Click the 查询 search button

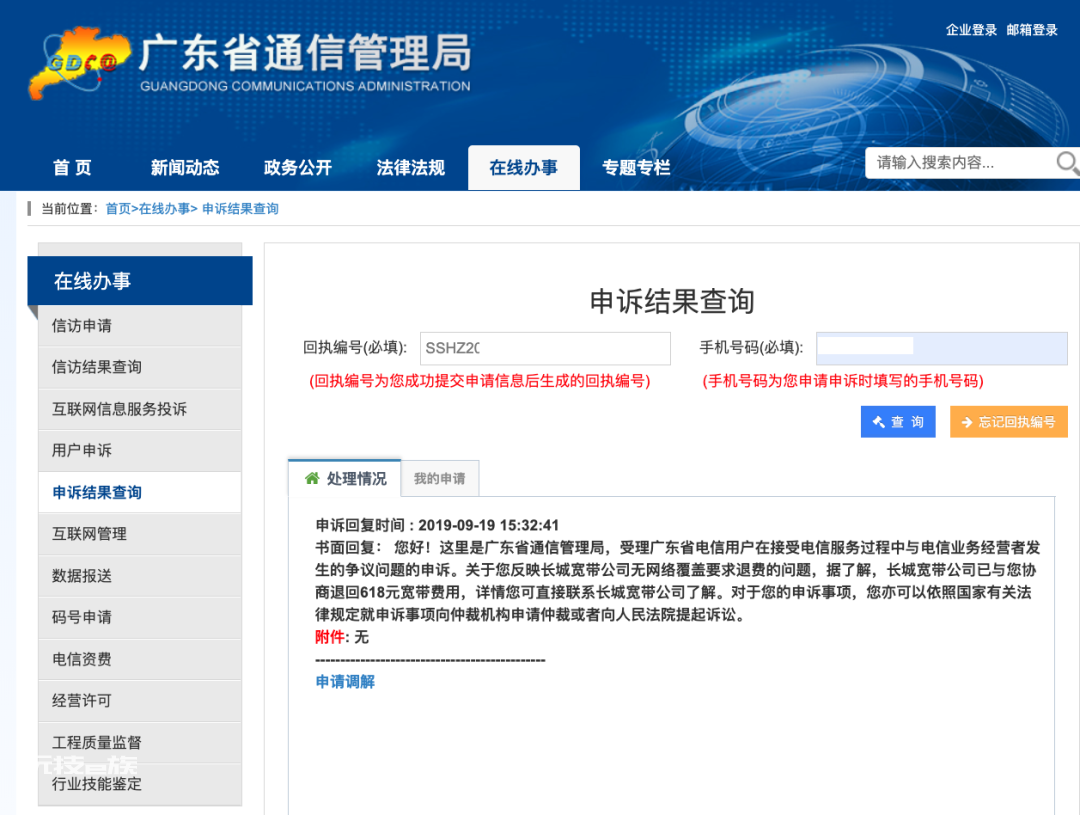pos(897,422)
